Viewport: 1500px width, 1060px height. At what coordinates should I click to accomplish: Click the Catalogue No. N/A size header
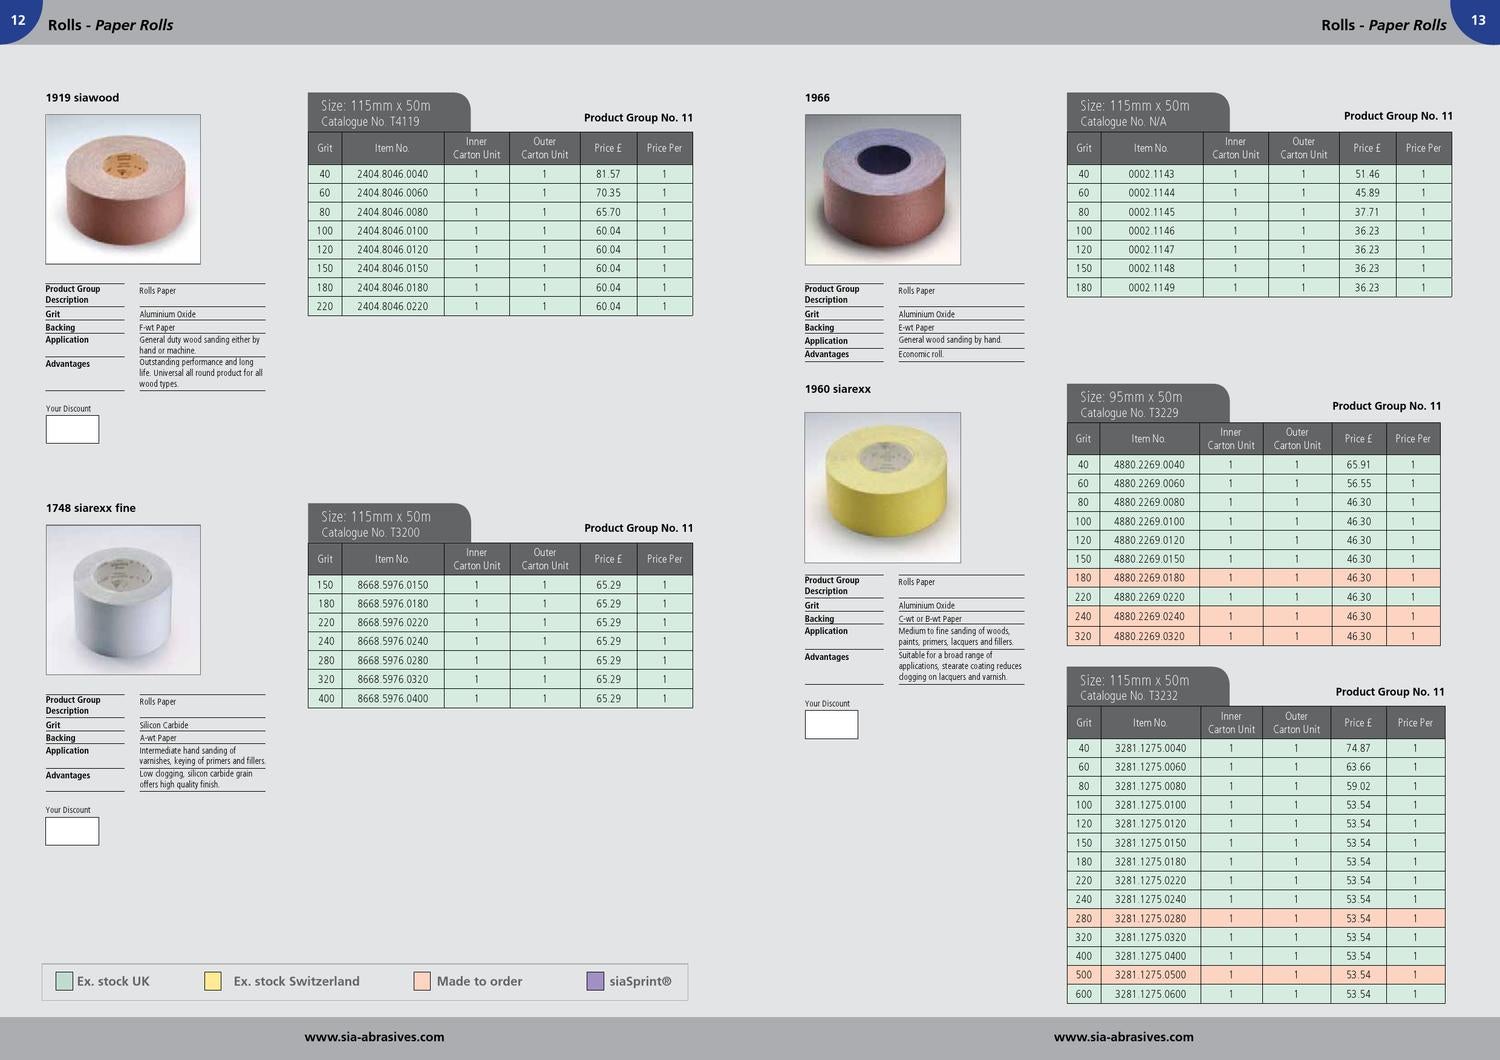1148,113
